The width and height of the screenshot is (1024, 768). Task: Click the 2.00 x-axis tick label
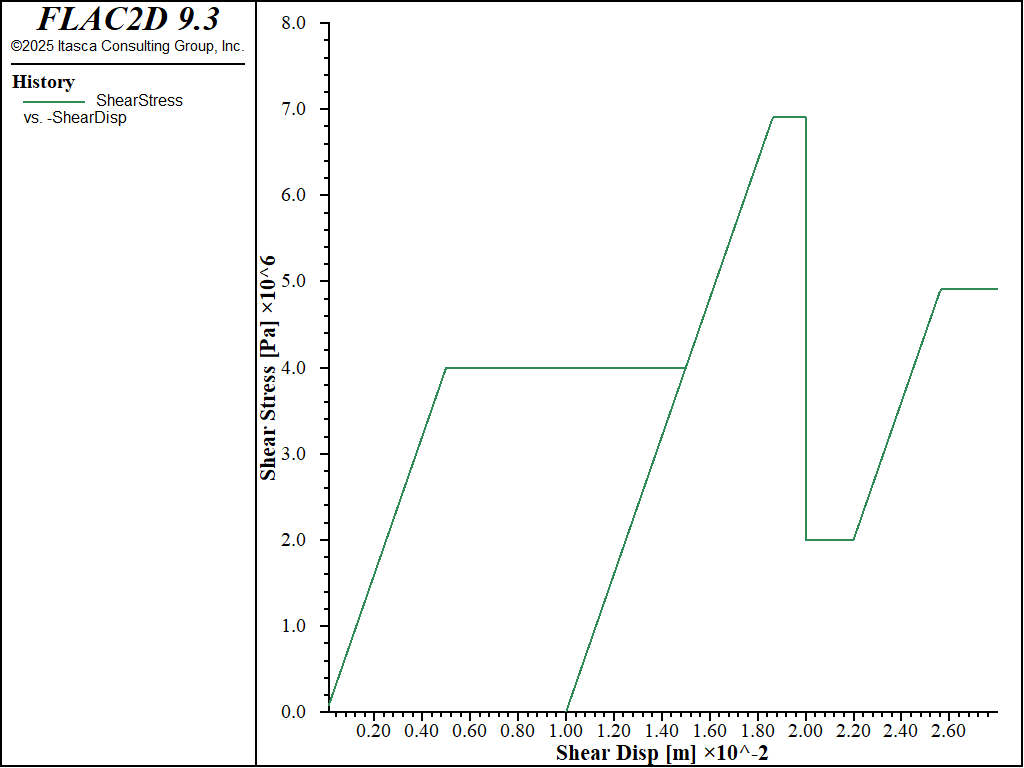tap(805, 731)
